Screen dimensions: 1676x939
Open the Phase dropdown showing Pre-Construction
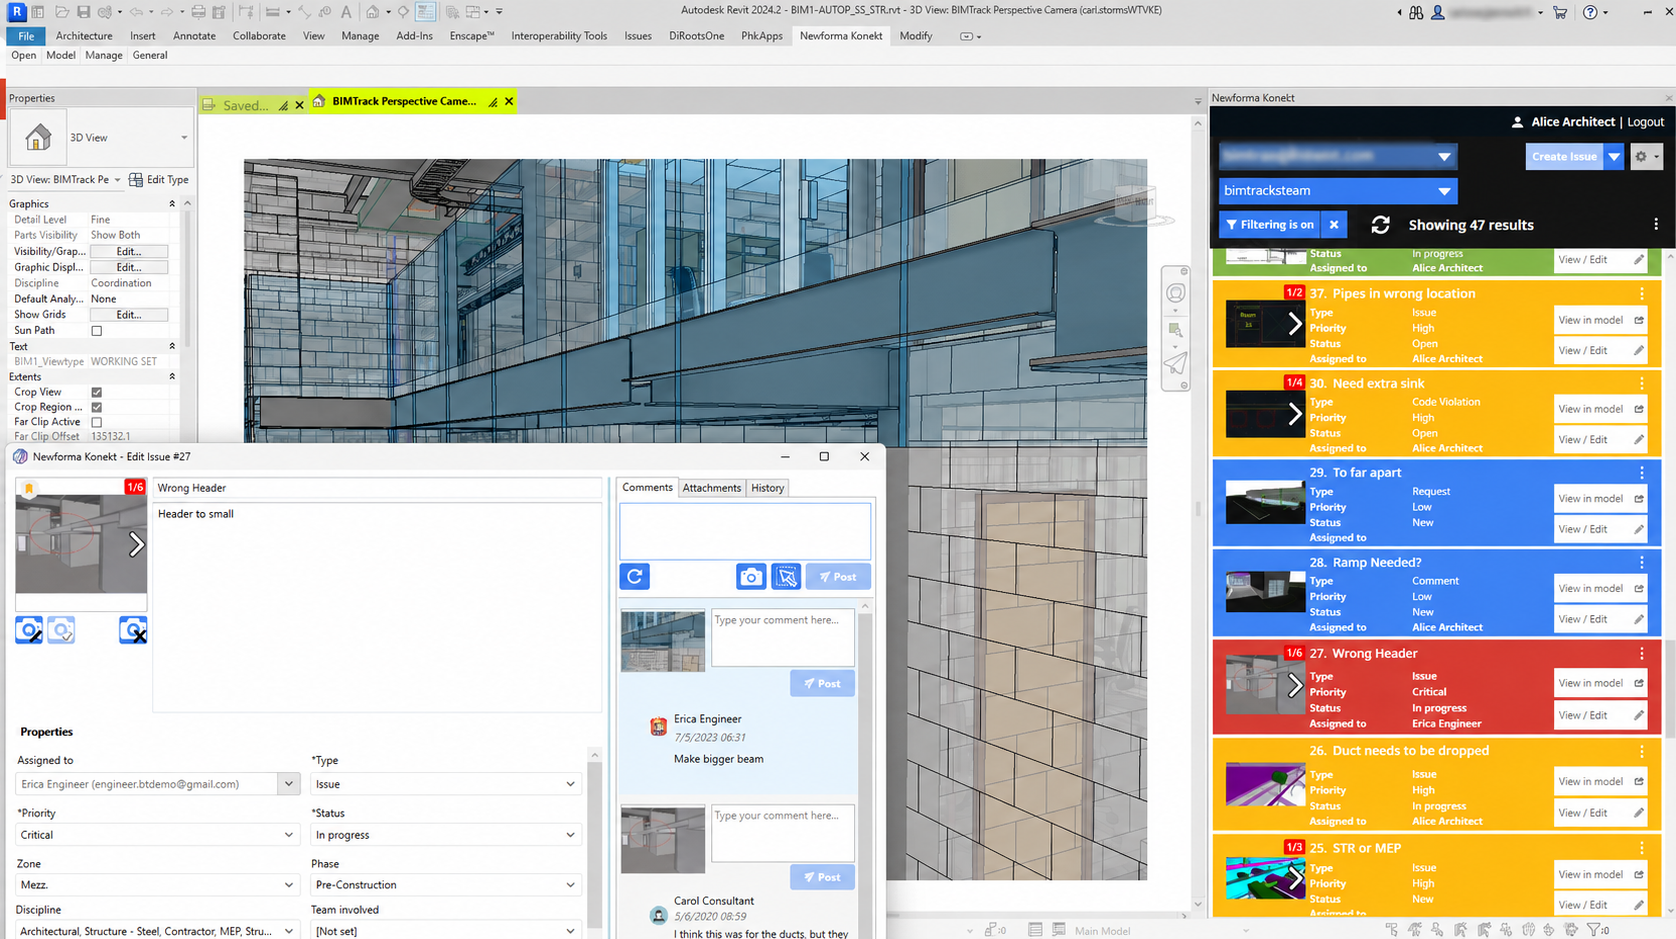[x=445, y=885]
